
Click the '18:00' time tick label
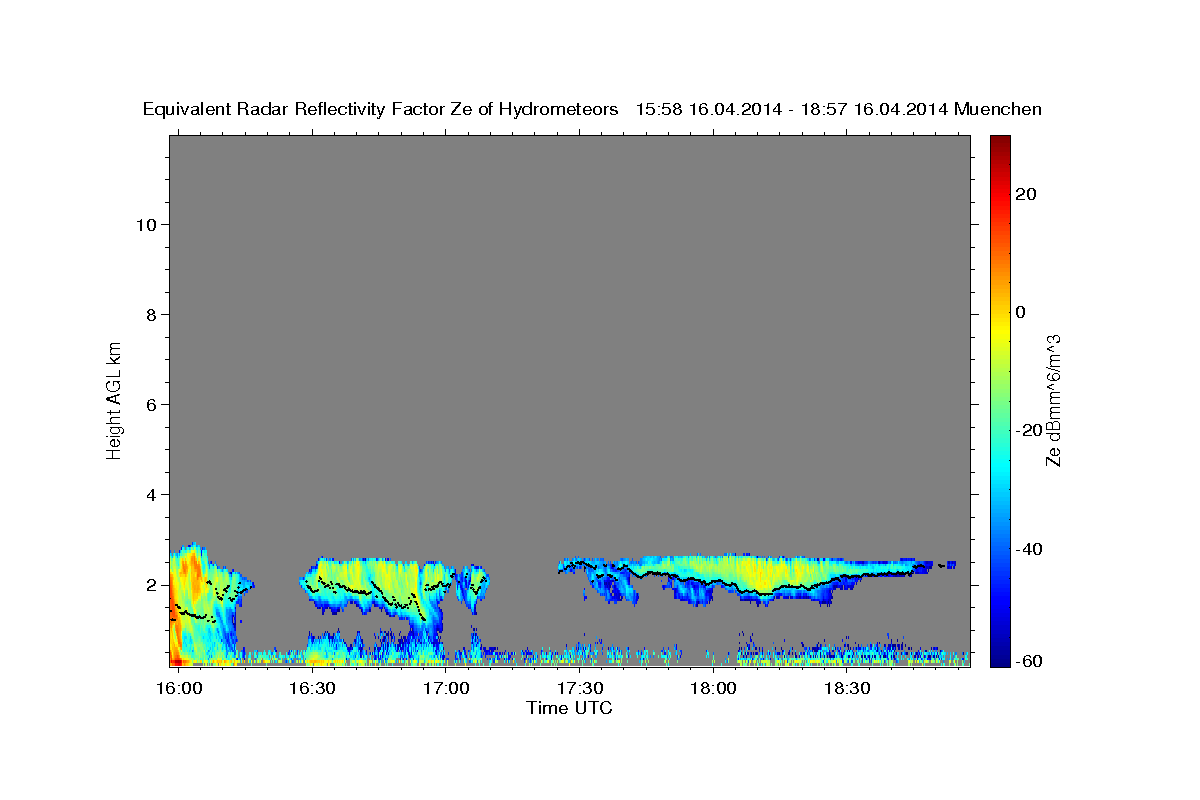pyautogui.click(x=714, y=689)
